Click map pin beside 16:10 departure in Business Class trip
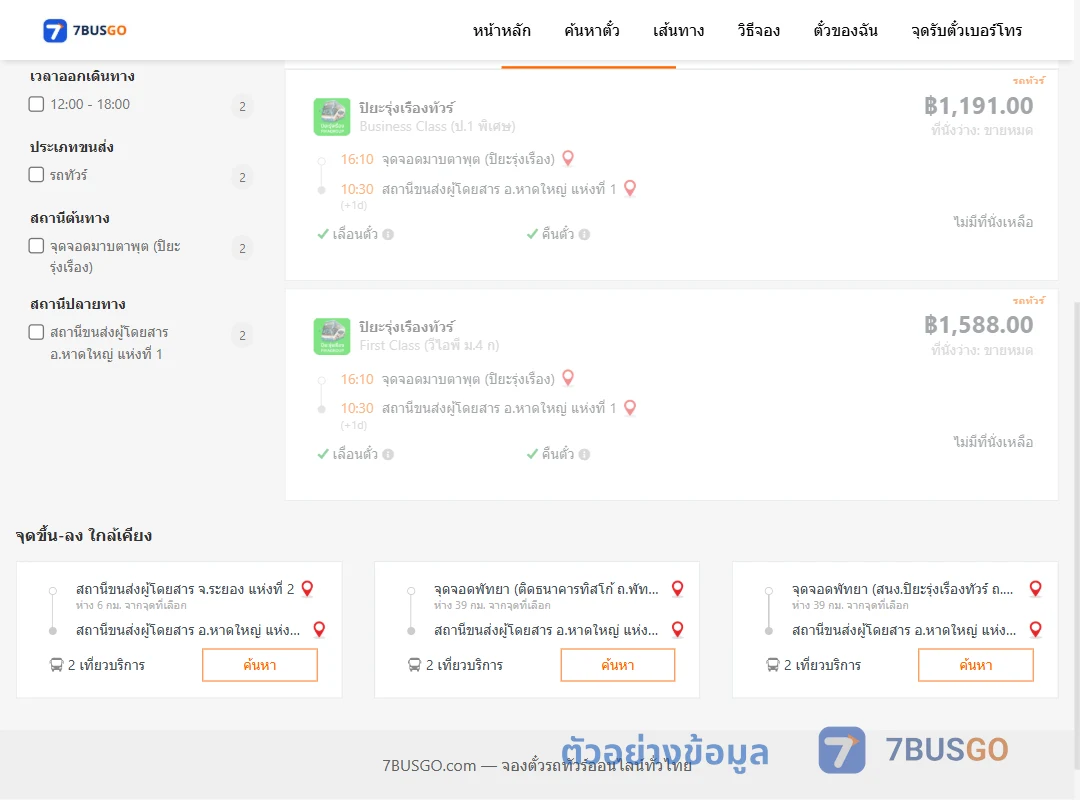This screenshot has width=1080, height=800. [x=568, y=158]
